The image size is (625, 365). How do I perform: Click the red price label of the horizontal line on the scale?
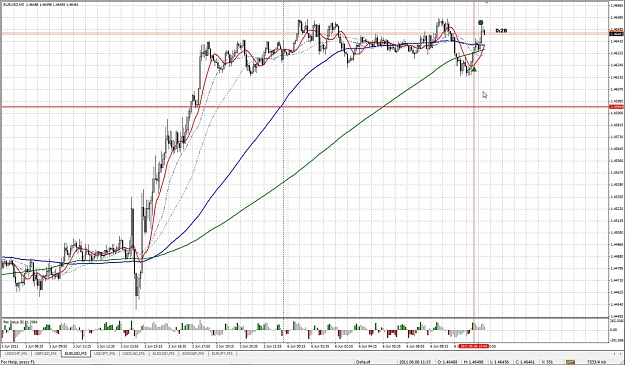617,107
